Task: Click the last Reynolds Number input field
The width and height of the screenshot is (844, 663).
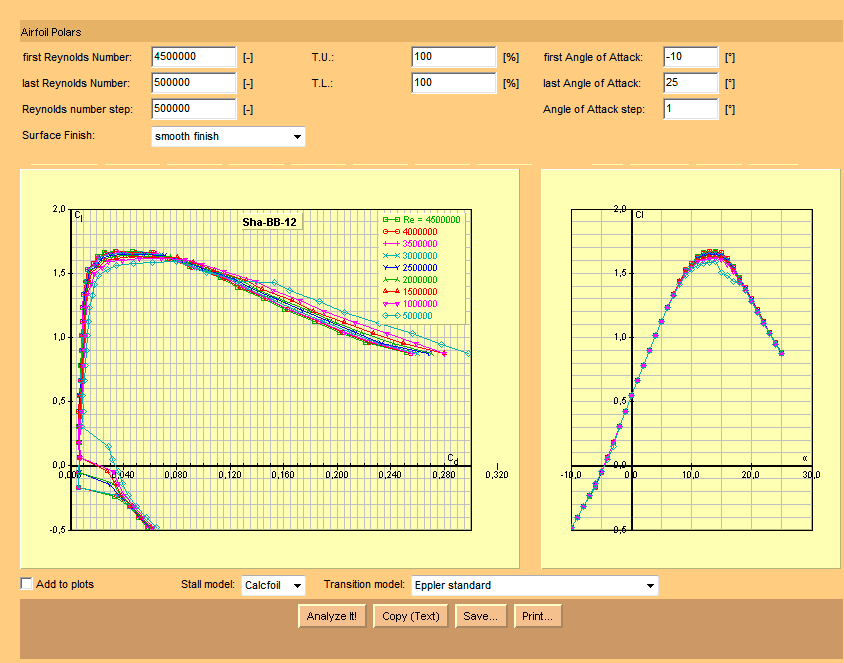Action: tap(193, 83)
